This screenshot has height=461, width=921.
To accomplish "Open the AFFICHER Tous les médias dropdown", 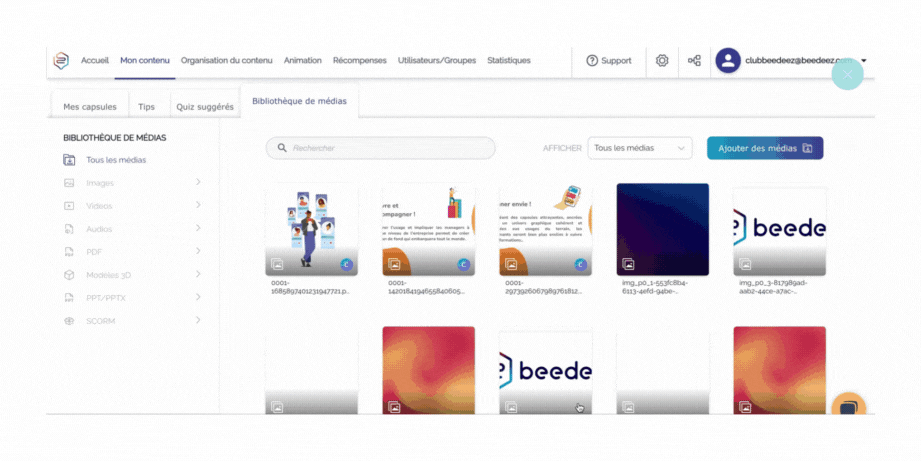I will 640,148.
